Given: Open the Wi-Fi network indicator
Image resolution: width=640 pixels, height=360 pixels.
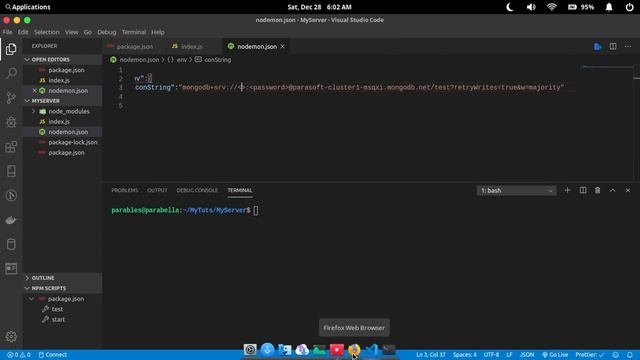Looking at the screenshot, I should tap(551, 7).
